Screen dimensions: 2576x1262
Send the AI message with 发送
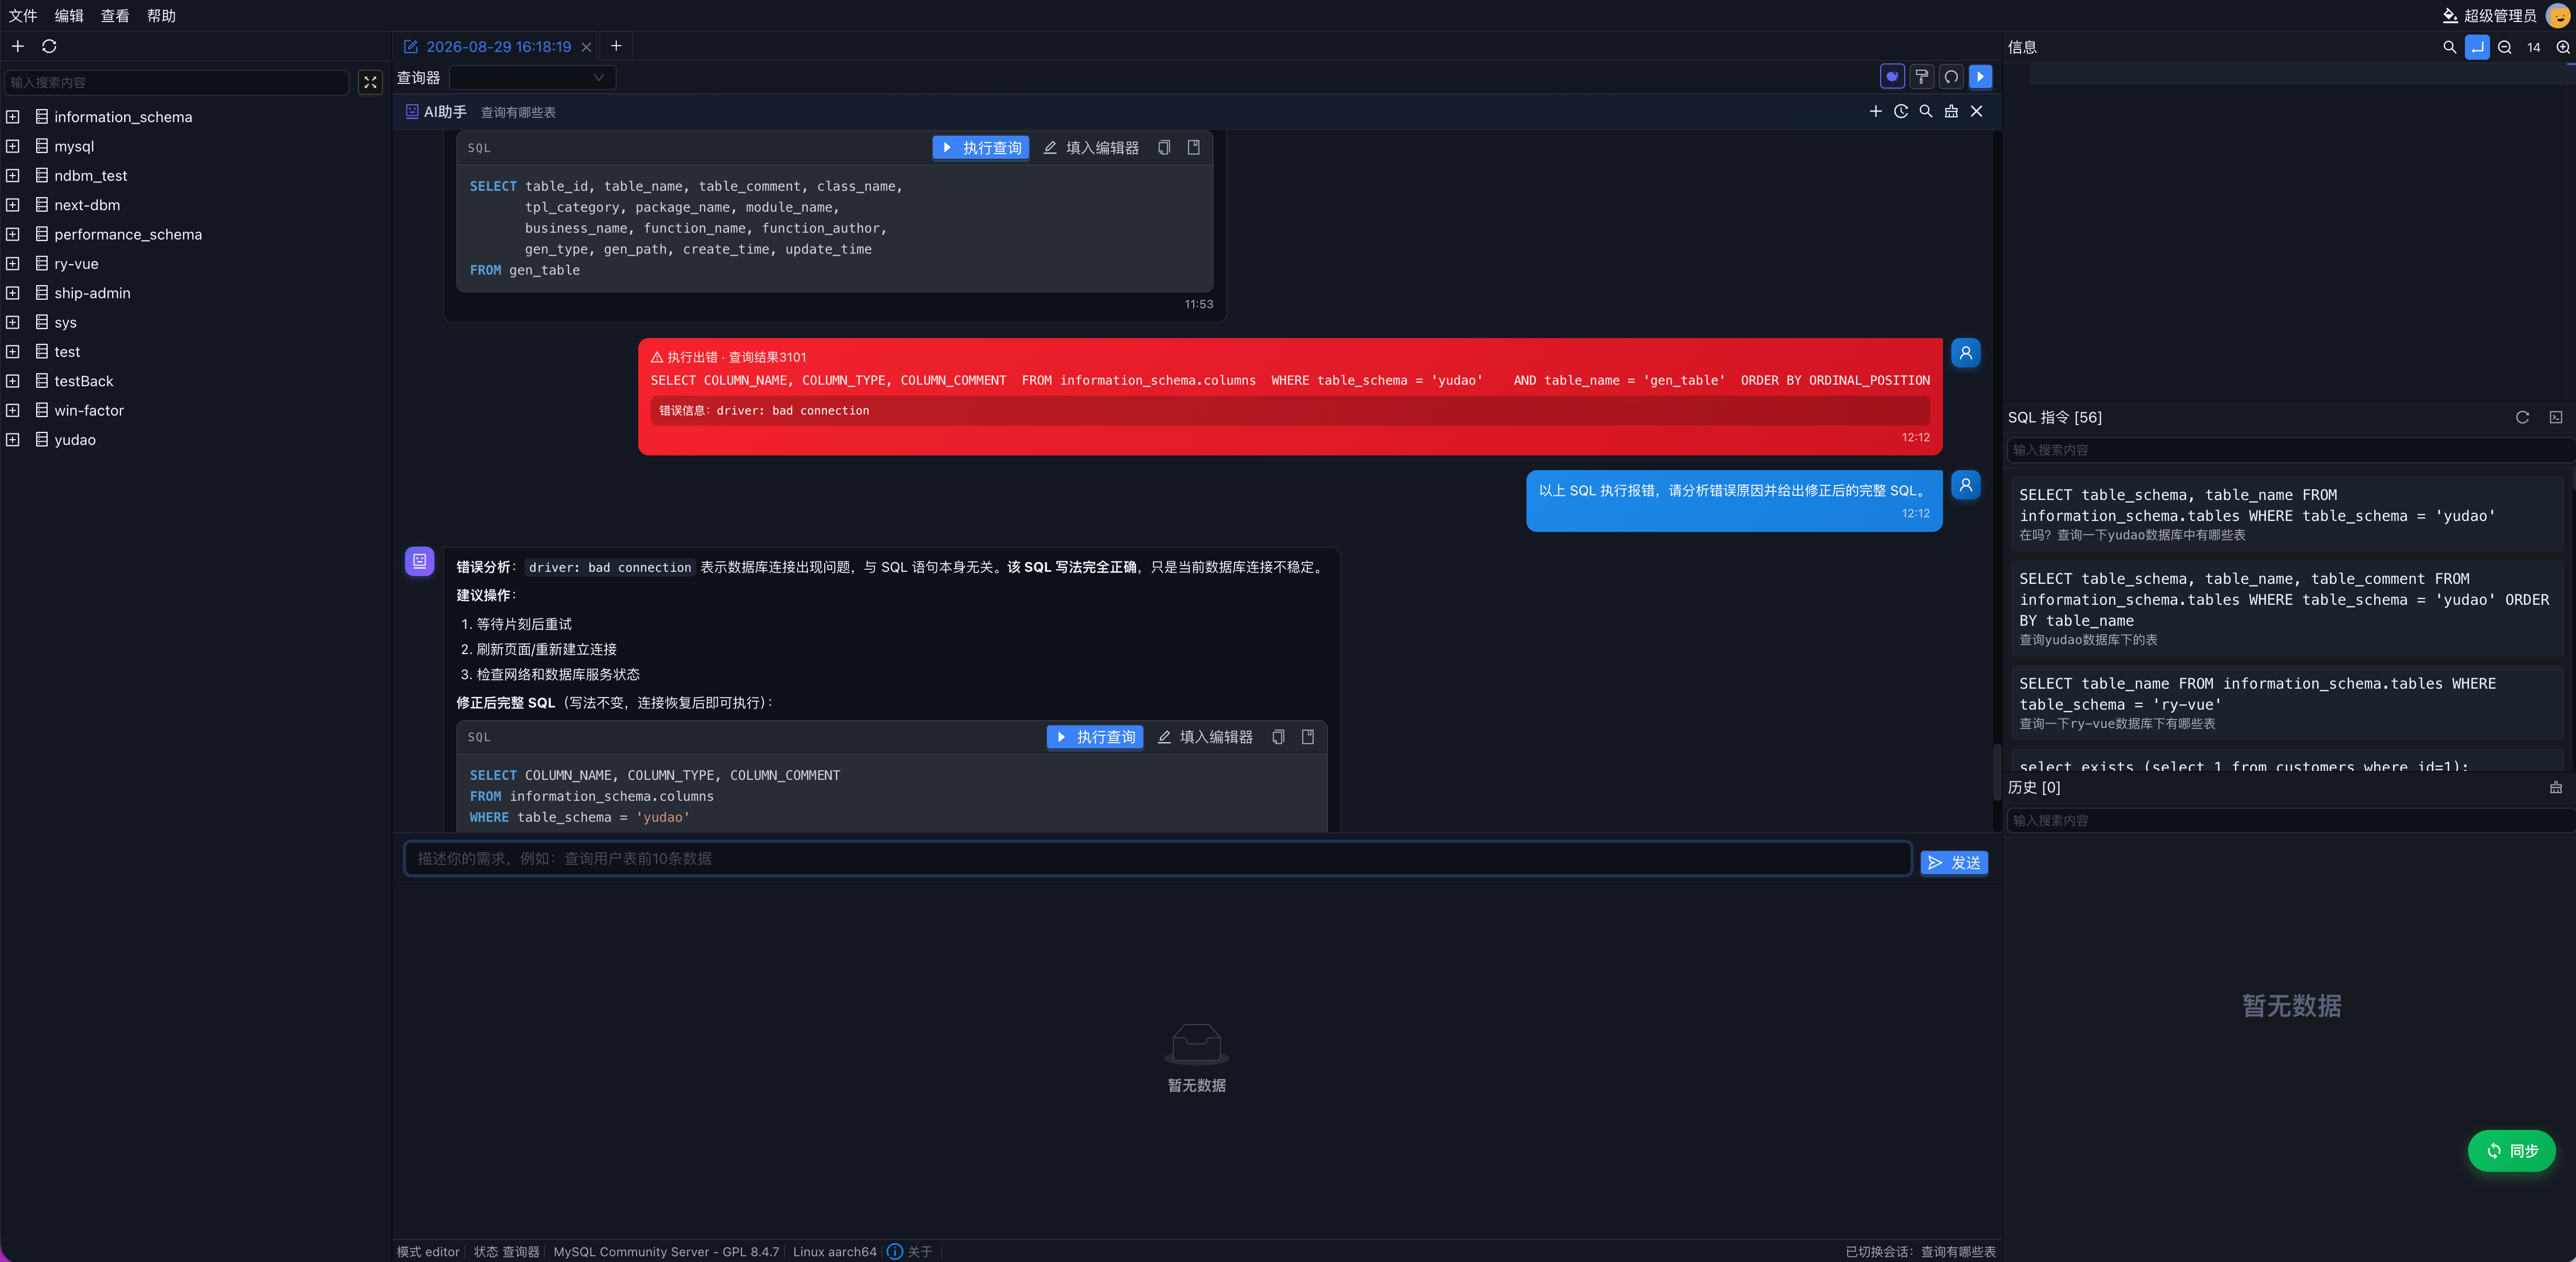(1954, 862)
